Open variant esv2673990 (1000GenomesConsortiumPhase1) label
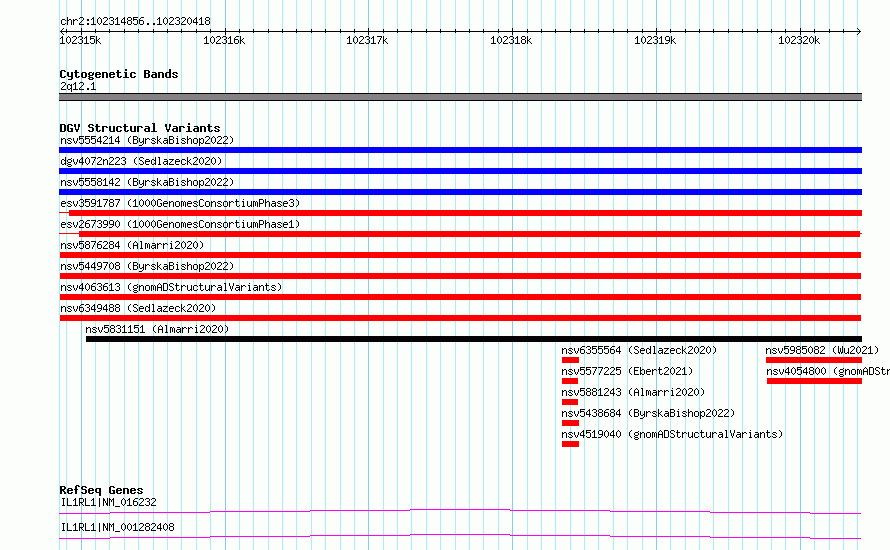 tap(180, 224)
